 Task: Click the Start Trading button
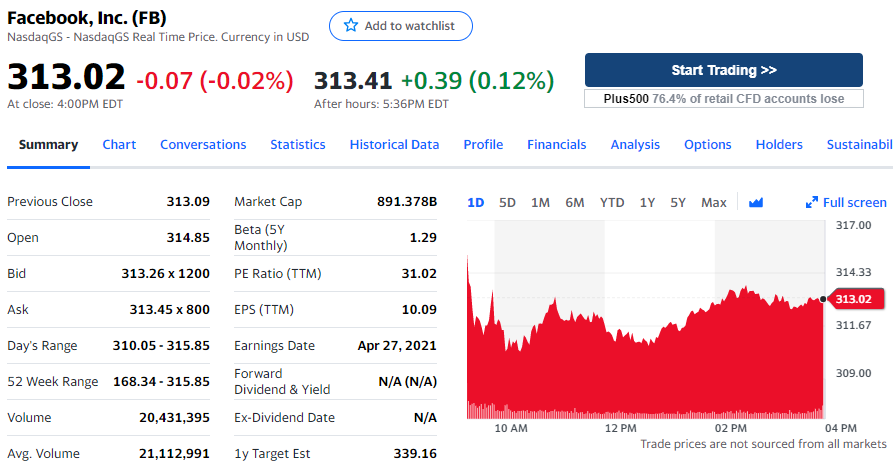[724, 70]
